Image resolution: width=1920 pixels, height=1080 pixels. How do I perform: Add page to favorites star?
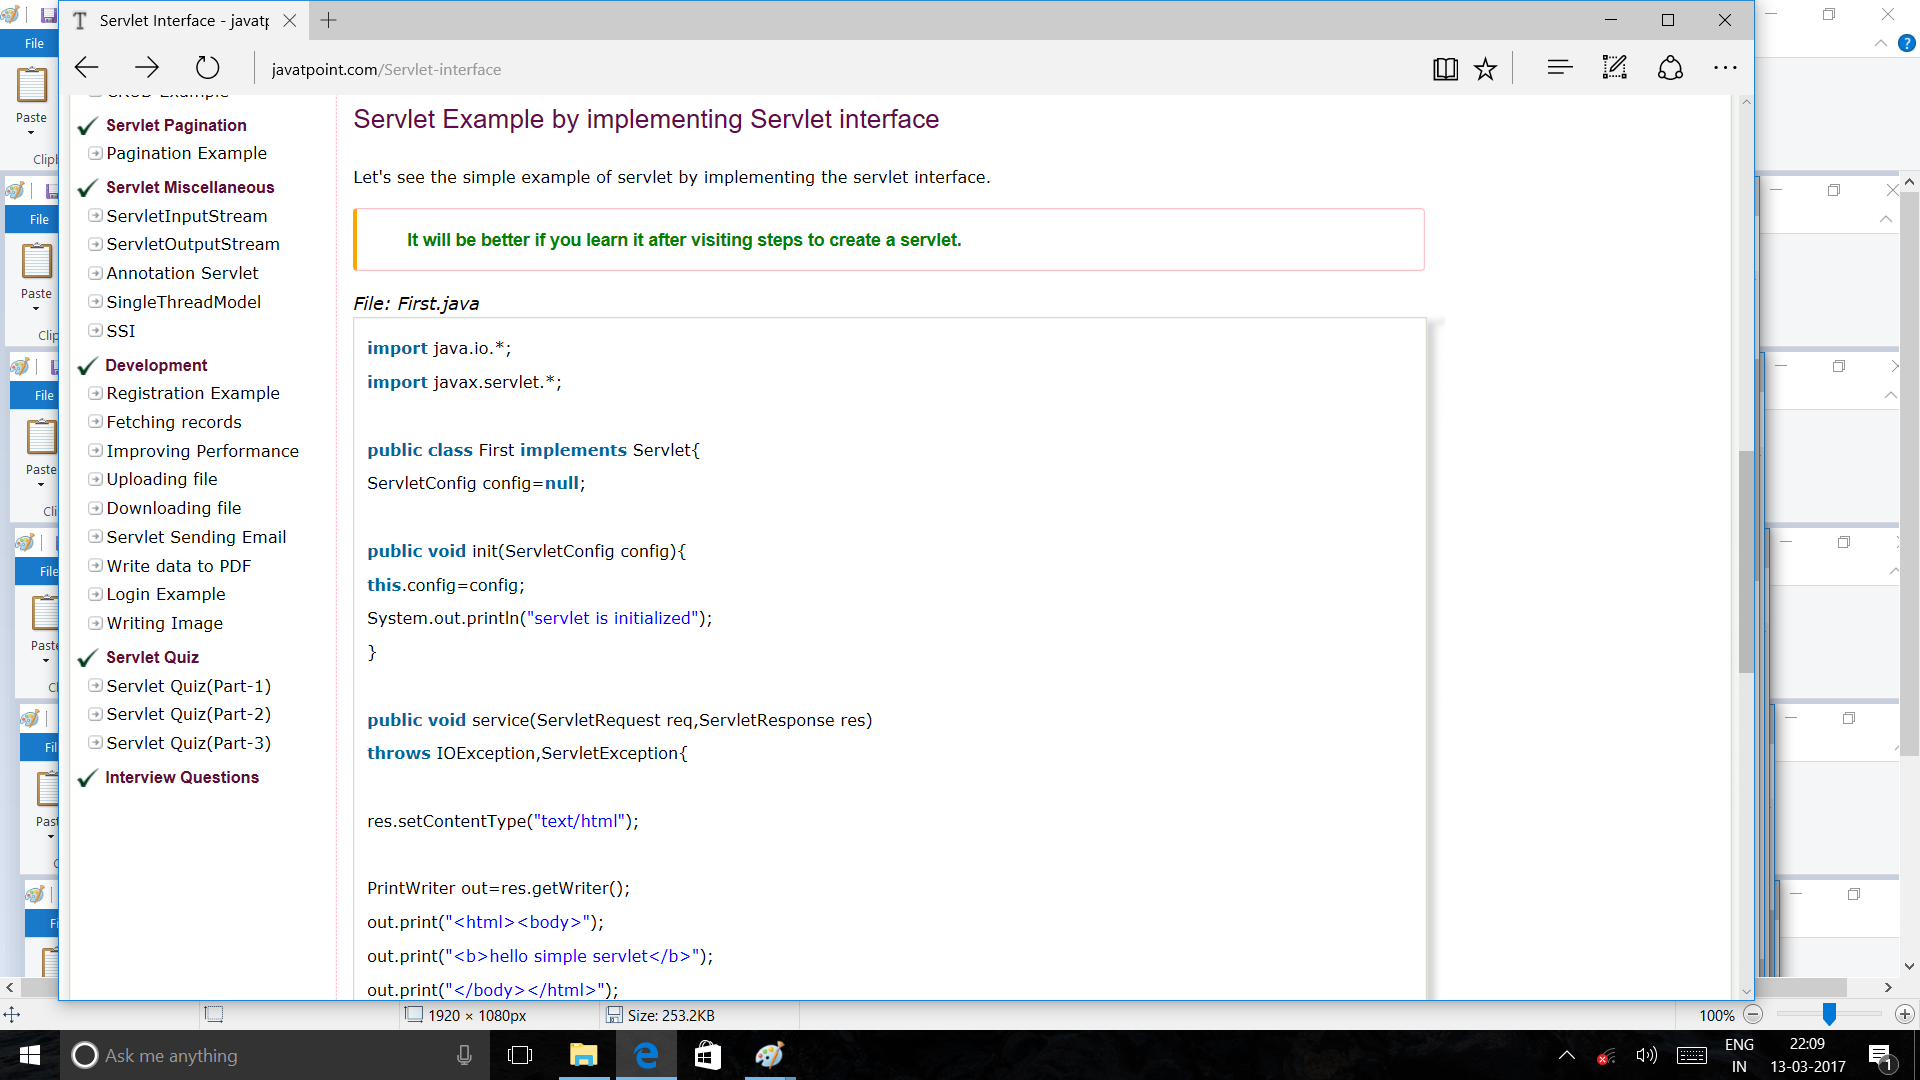click(x=1486, y=68)
